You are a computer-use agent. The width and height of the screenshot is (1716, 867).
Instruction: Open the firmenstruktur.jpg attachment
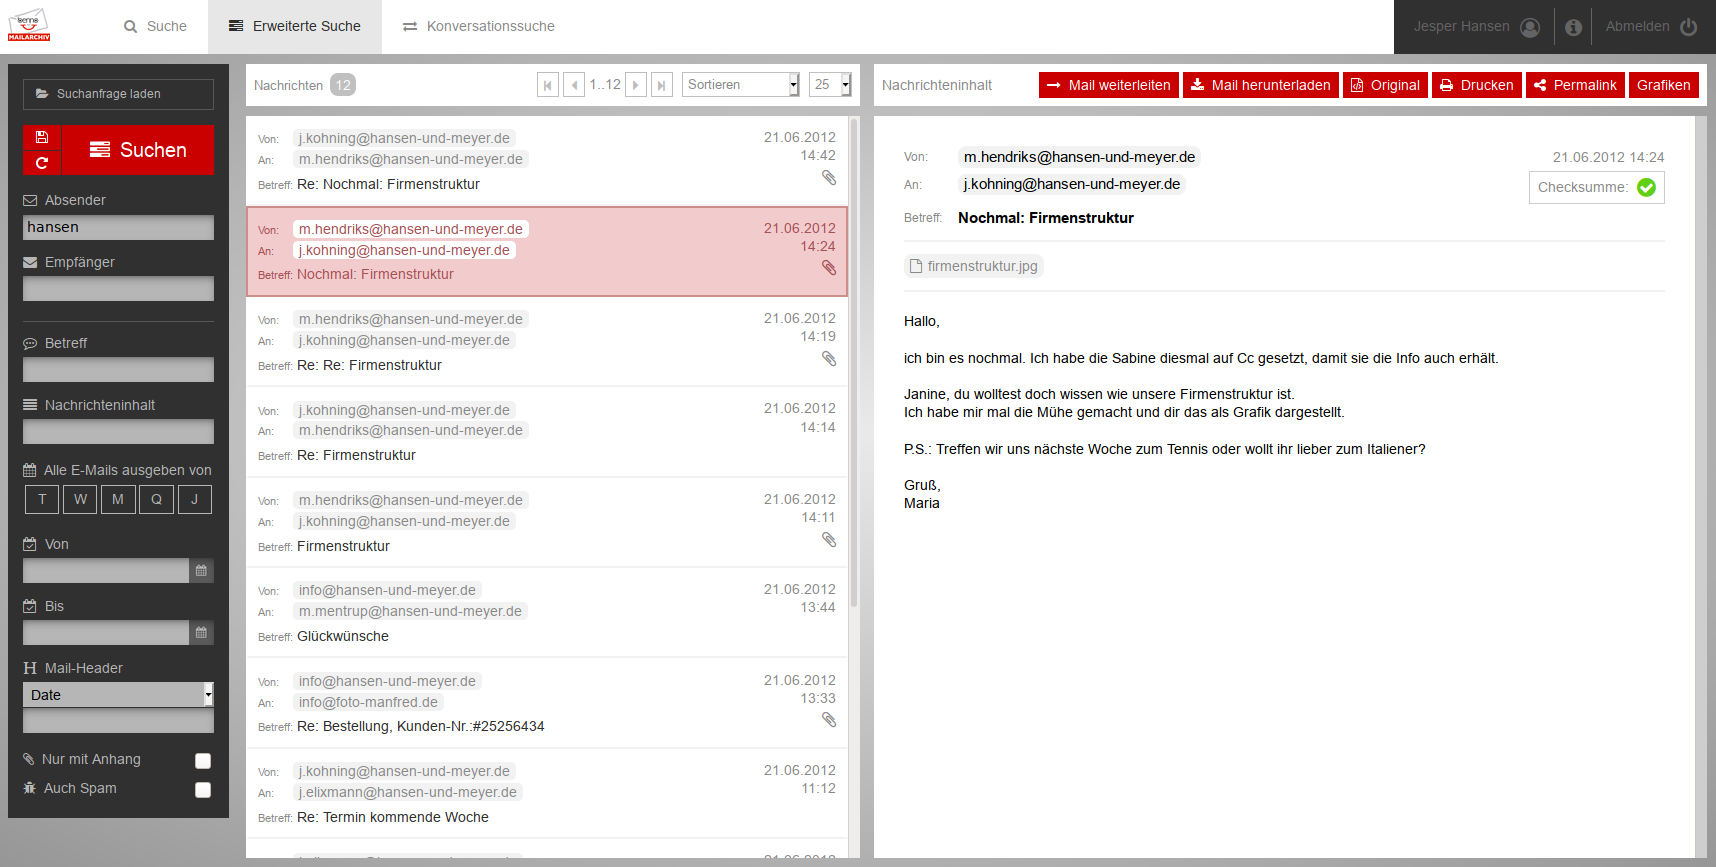click(973, 266)
